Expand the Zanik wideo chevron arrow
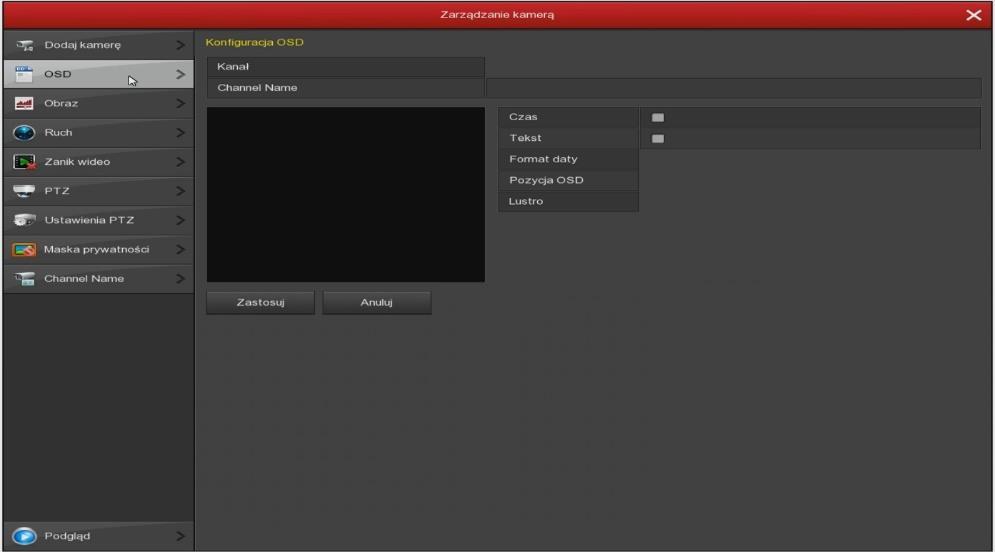The width and height of the screenshot is (995, 552). click(180, 162)
